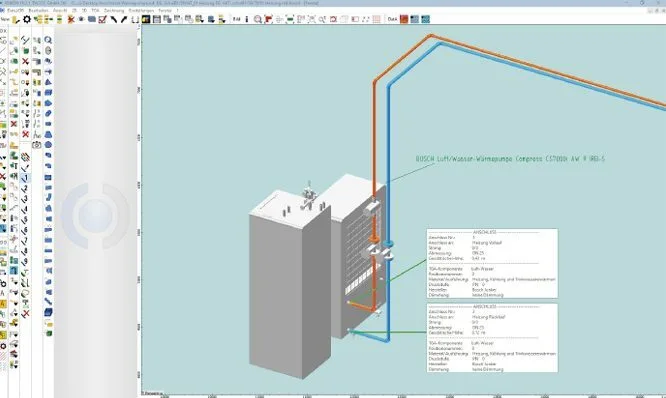Select the blue return pipe in 3D view
Viewport: 666px width, 398px height.
click(388, 170)
